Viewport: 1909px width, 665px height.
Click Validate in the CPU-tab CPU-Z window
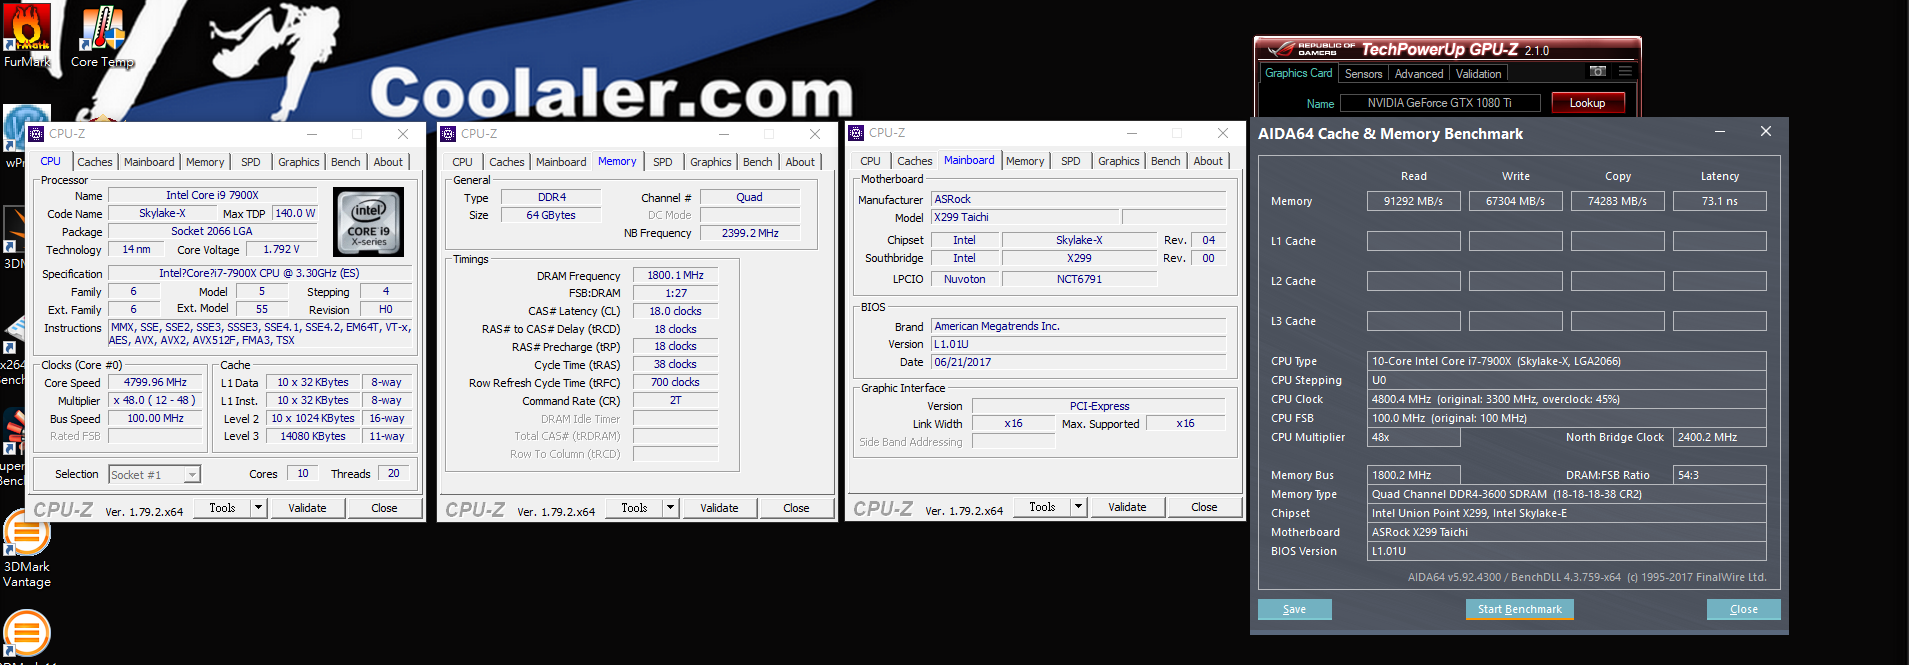(307, 508)
